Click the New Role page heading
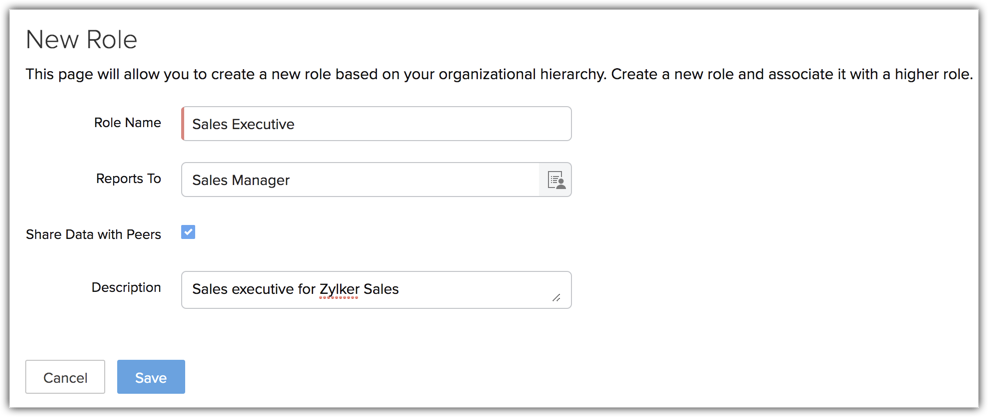 pyautogui.click(x=81, y=39)
